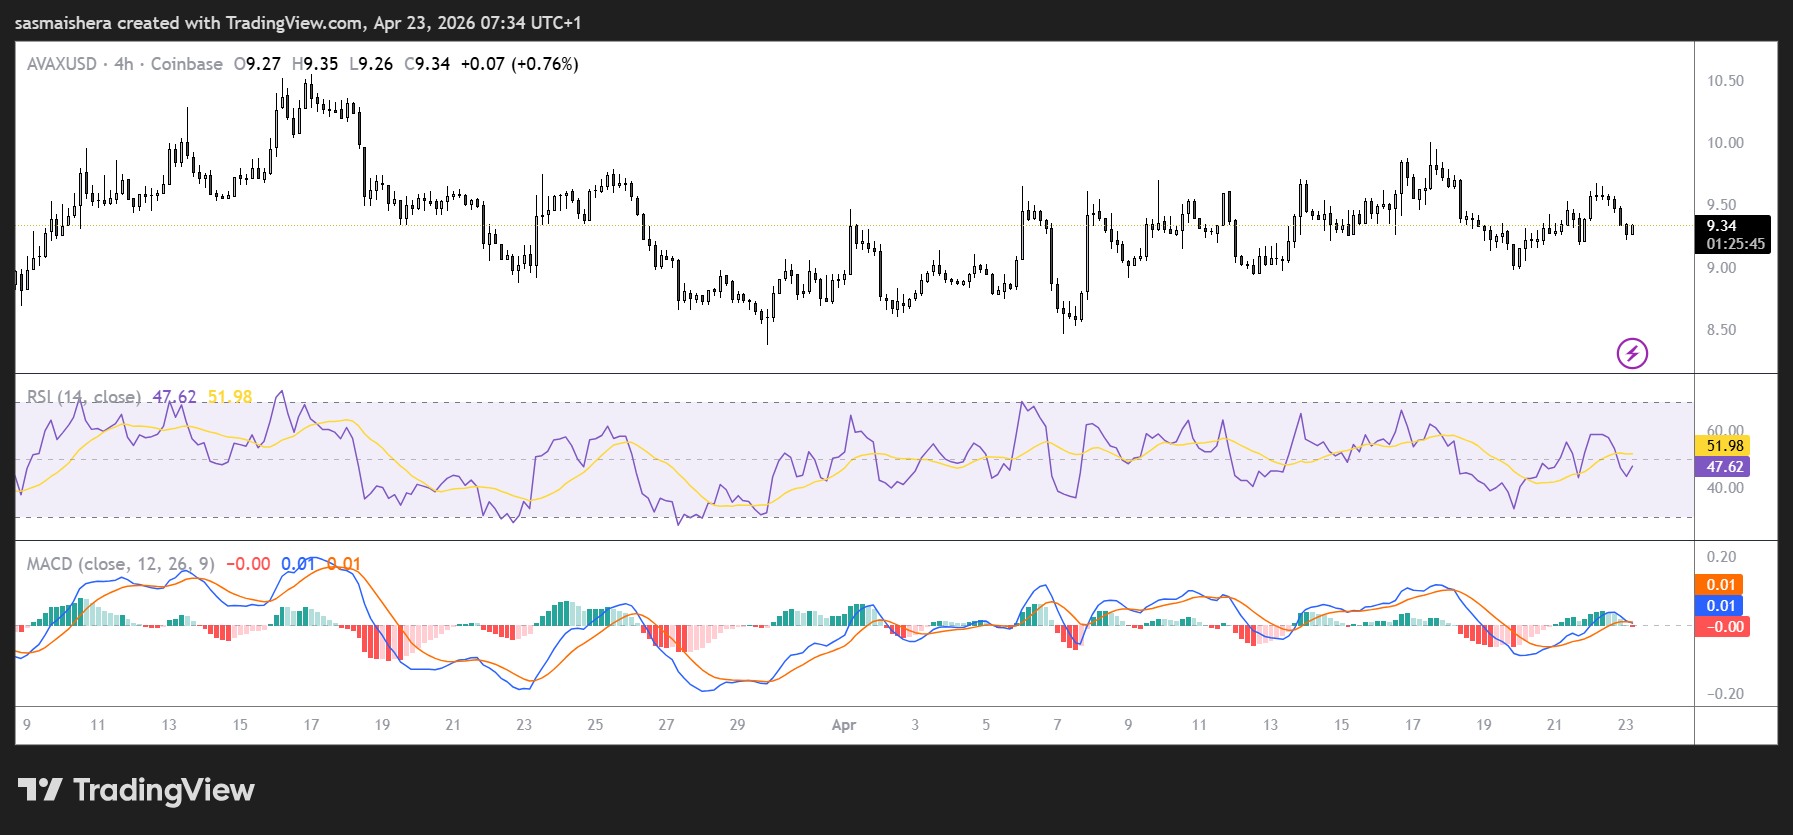This screenshot has width=1793, height=835.
Task: Click the red -0.00 label on MACD axis
Action: (x=1724, y=627)
